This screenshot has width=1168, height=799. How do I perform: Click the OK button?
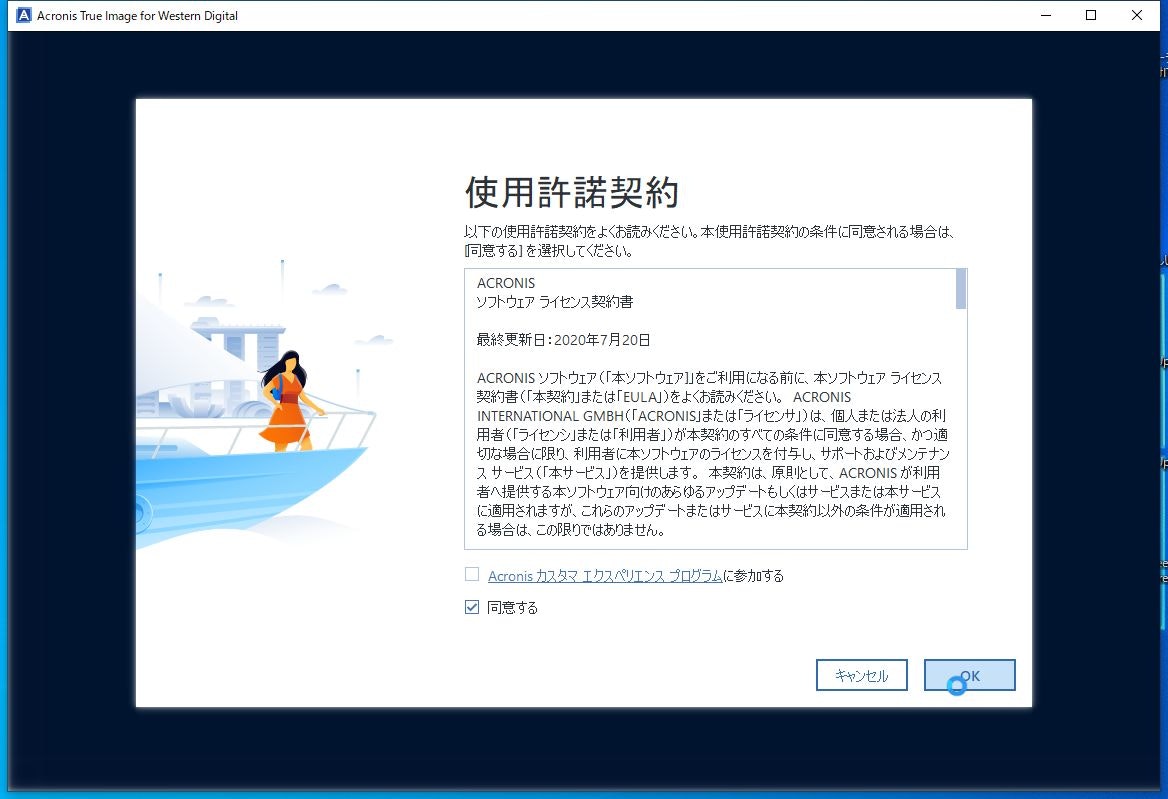coord(969,675)
